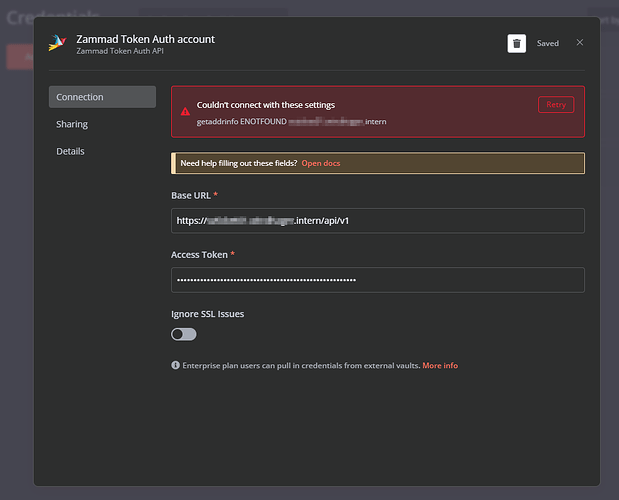Click the Zammad Token Auth API subtitle
The image size is (619, 500).
pyautogui.click(x=120, y=51)
